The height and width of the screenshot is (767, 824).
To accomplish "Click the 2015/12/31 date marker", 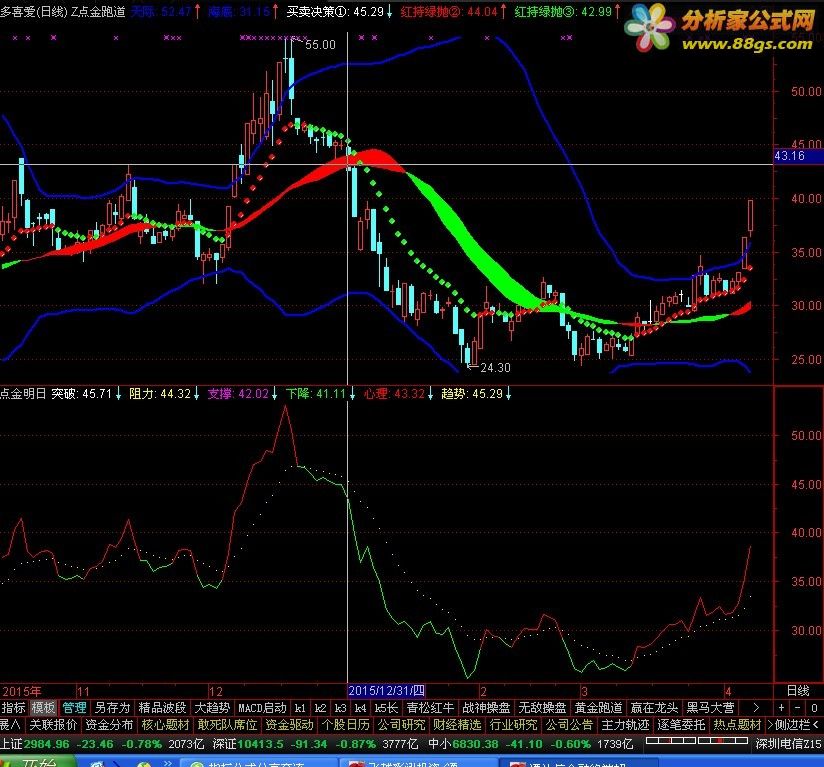I will click(x=386, y=690).
